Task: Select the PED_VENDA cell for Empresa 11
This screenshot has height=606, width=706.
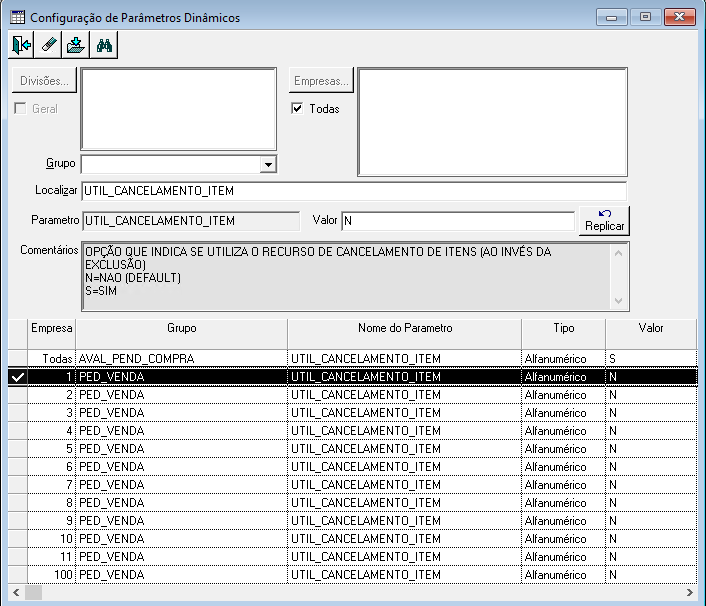Action: [x=181, y=557]
